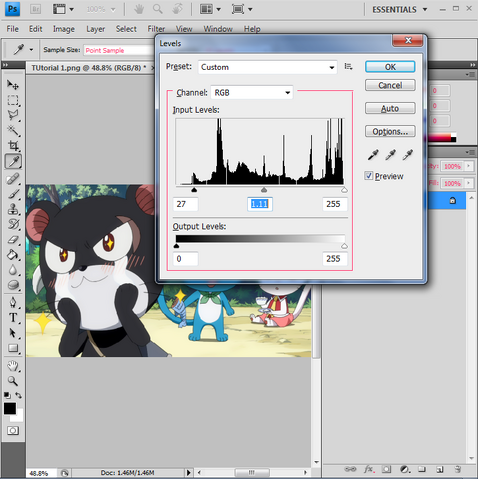Select the Blur tool
This screenshot has width=478, height=479.
click(x=13, y=270)
